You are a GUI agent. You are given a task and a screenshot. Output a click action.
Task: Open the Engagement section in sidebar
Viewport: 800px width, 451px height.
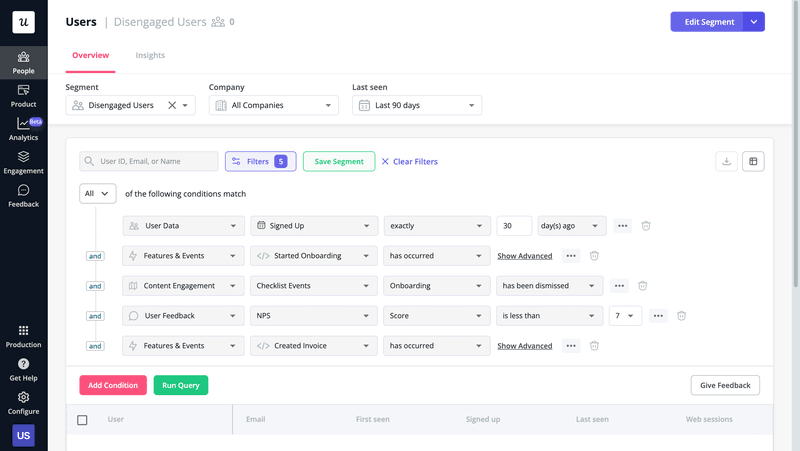[23, 163]
